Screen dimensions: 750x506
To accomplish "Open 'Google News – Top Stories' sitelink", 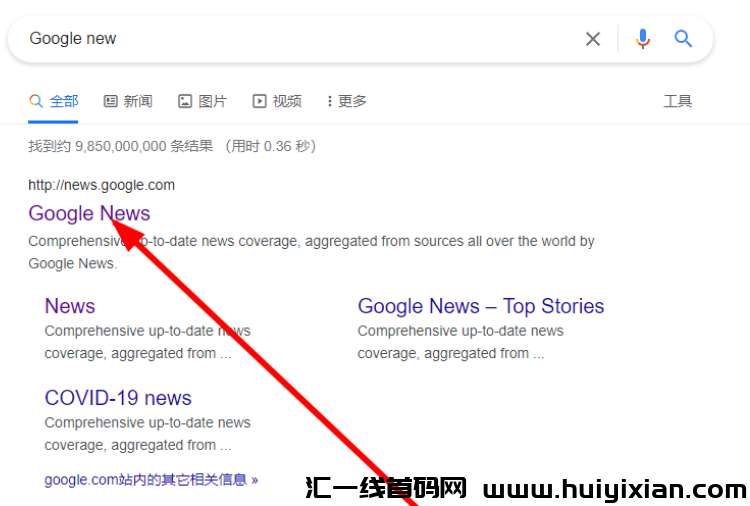I will tap(481, 306).
